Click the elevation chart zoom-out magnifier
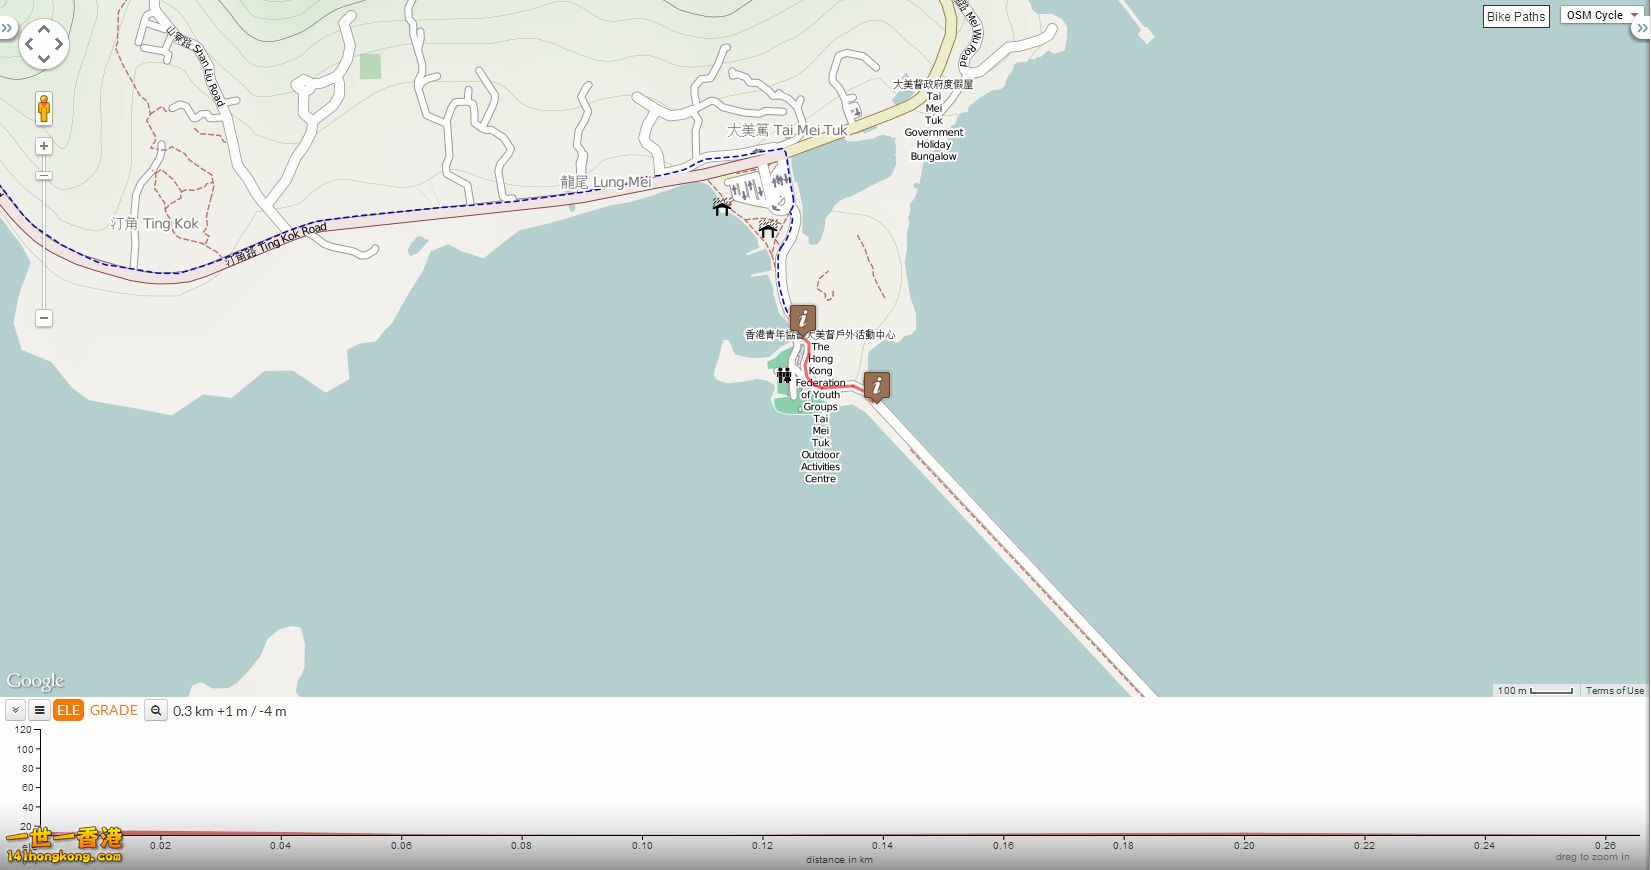This screenshot has width=1651, height=870. tap(155, 711)
